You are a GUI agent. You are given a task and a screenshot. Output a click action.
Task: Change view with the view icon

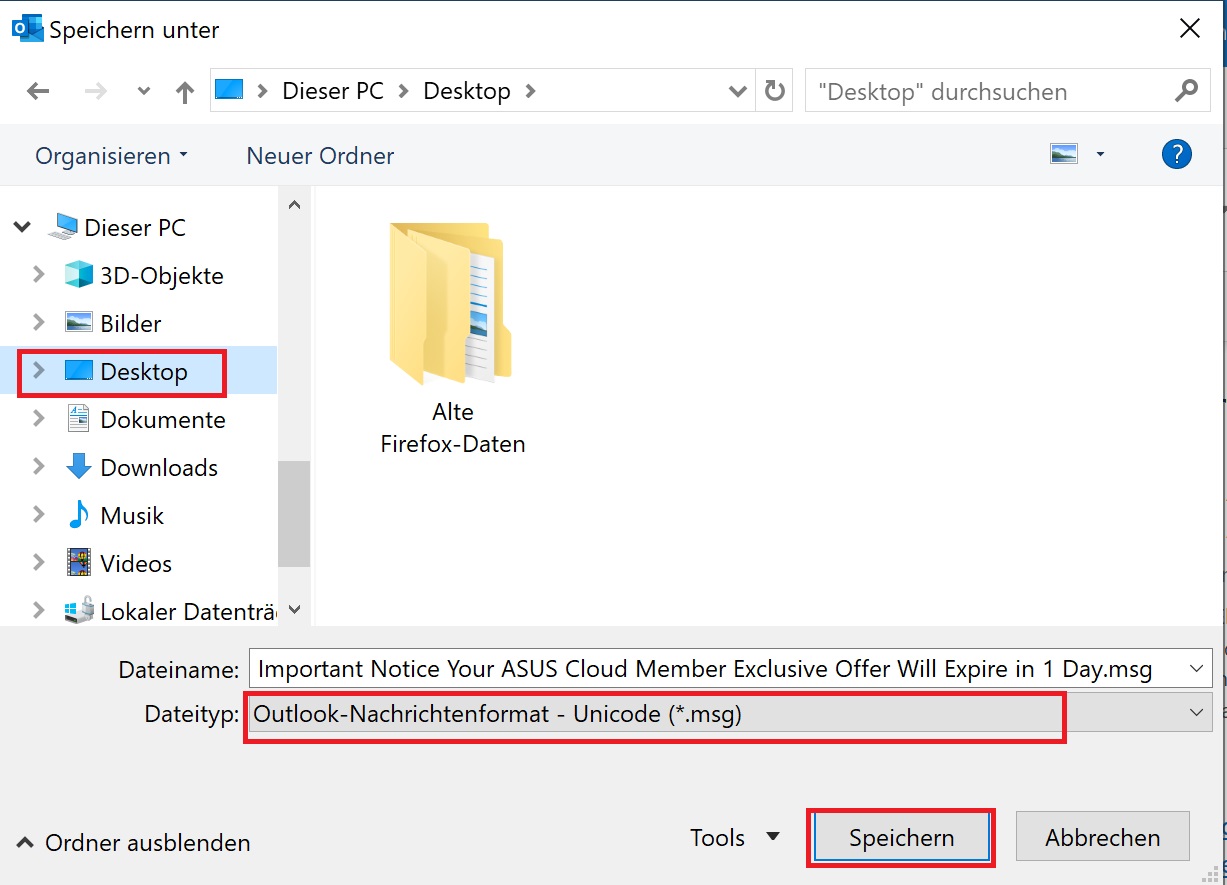1064,154
